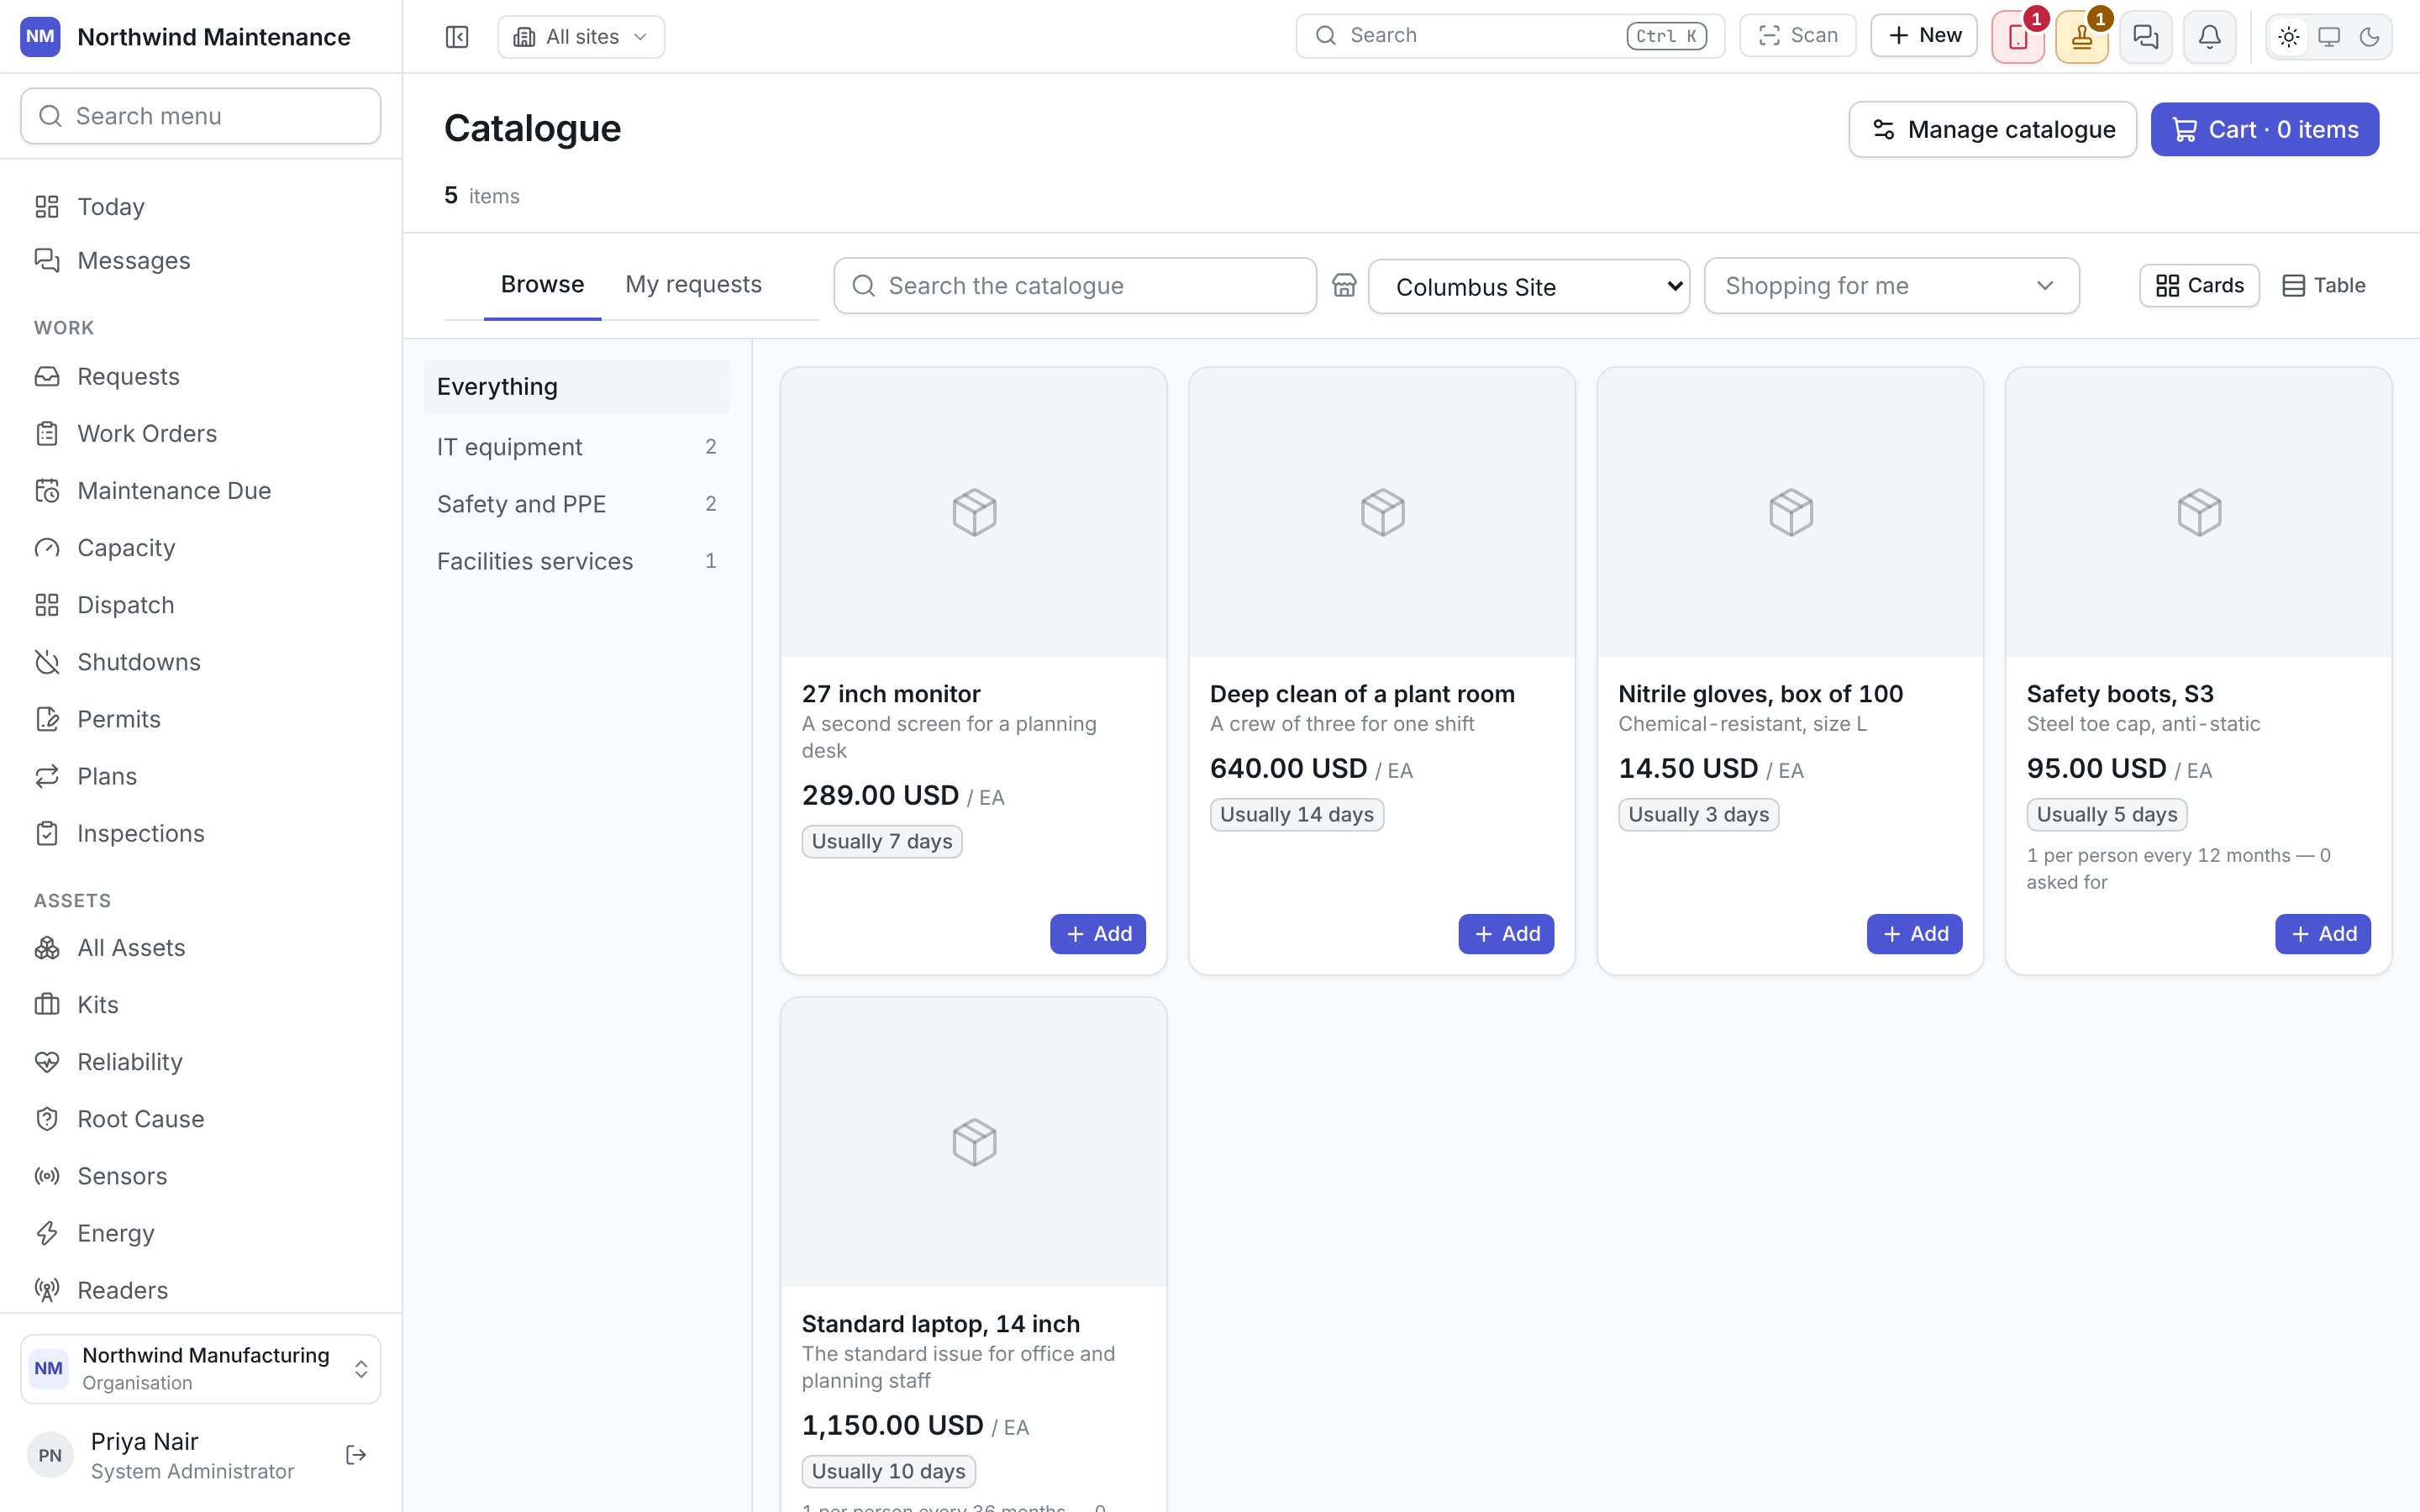The width and height of the screenshot is (2420, 1512).
Task: Add 27 inch monitor to cart
Action: tap(1097, 934)
